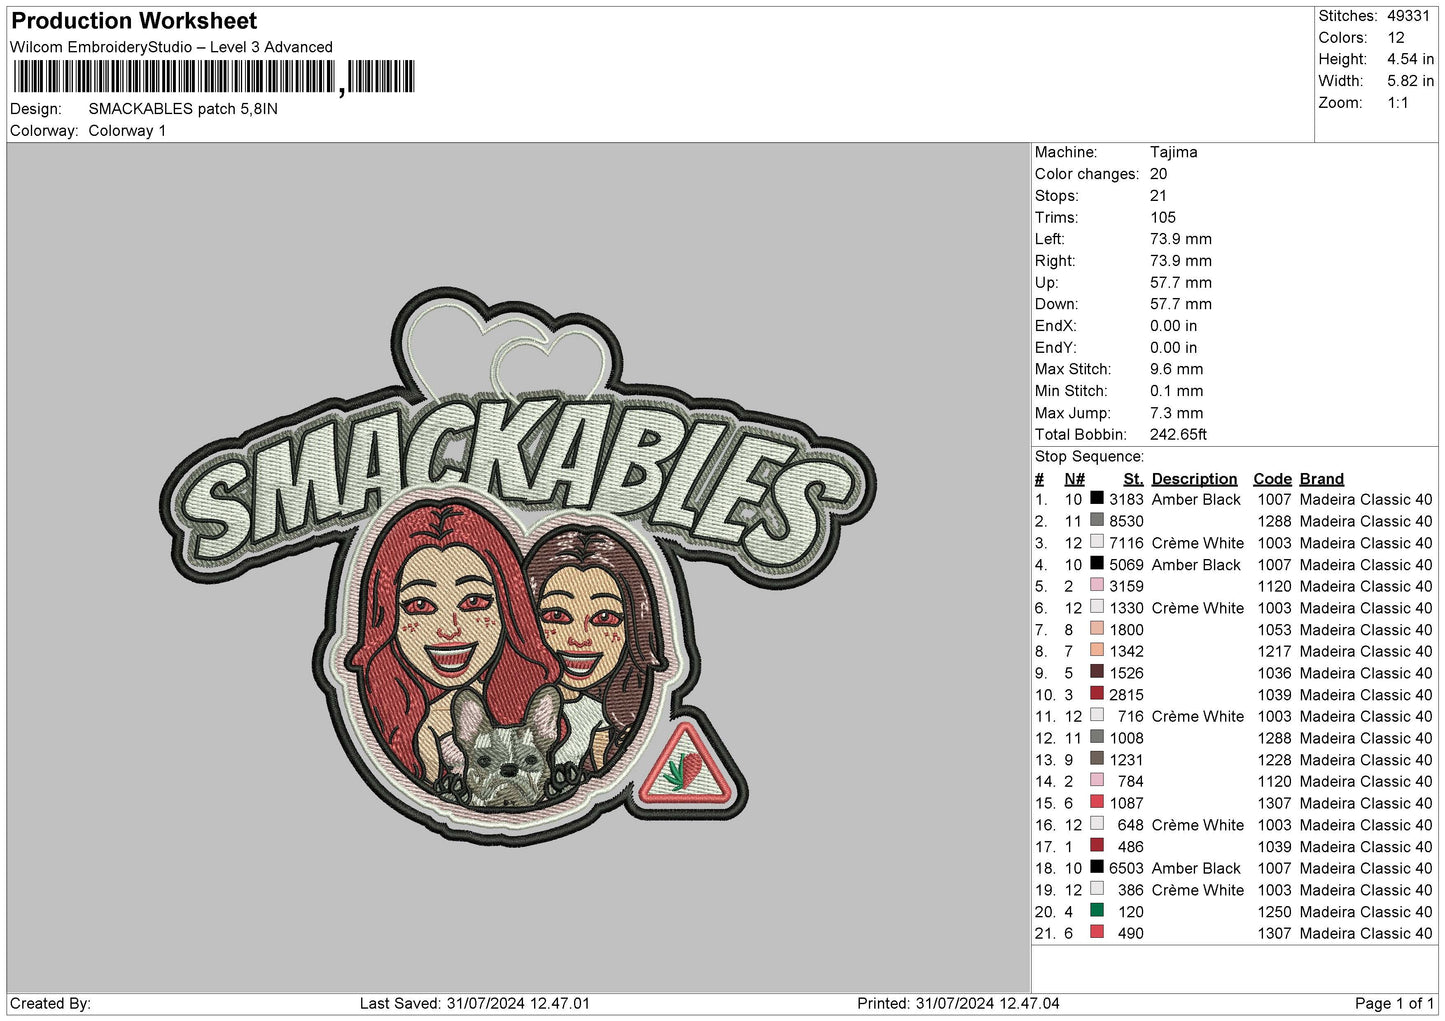Select the red swatch in stop row 21

[1097, 933]
